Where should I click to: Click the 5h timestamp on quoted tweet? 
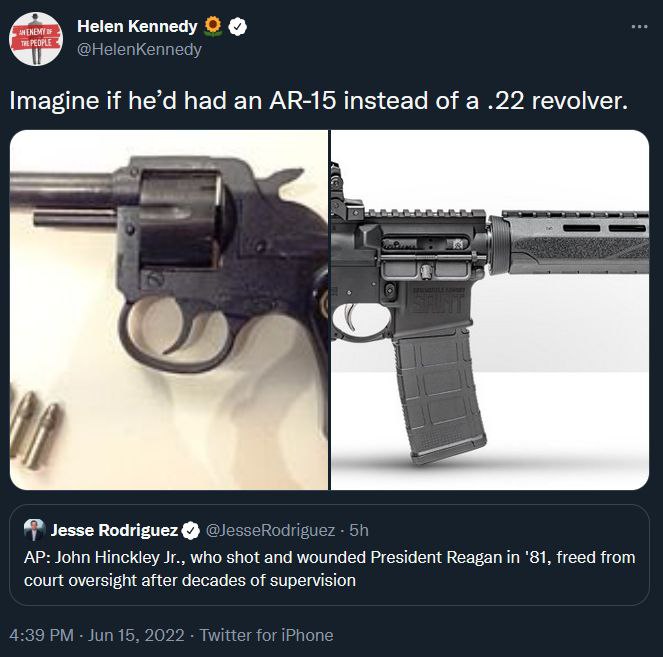359,530
